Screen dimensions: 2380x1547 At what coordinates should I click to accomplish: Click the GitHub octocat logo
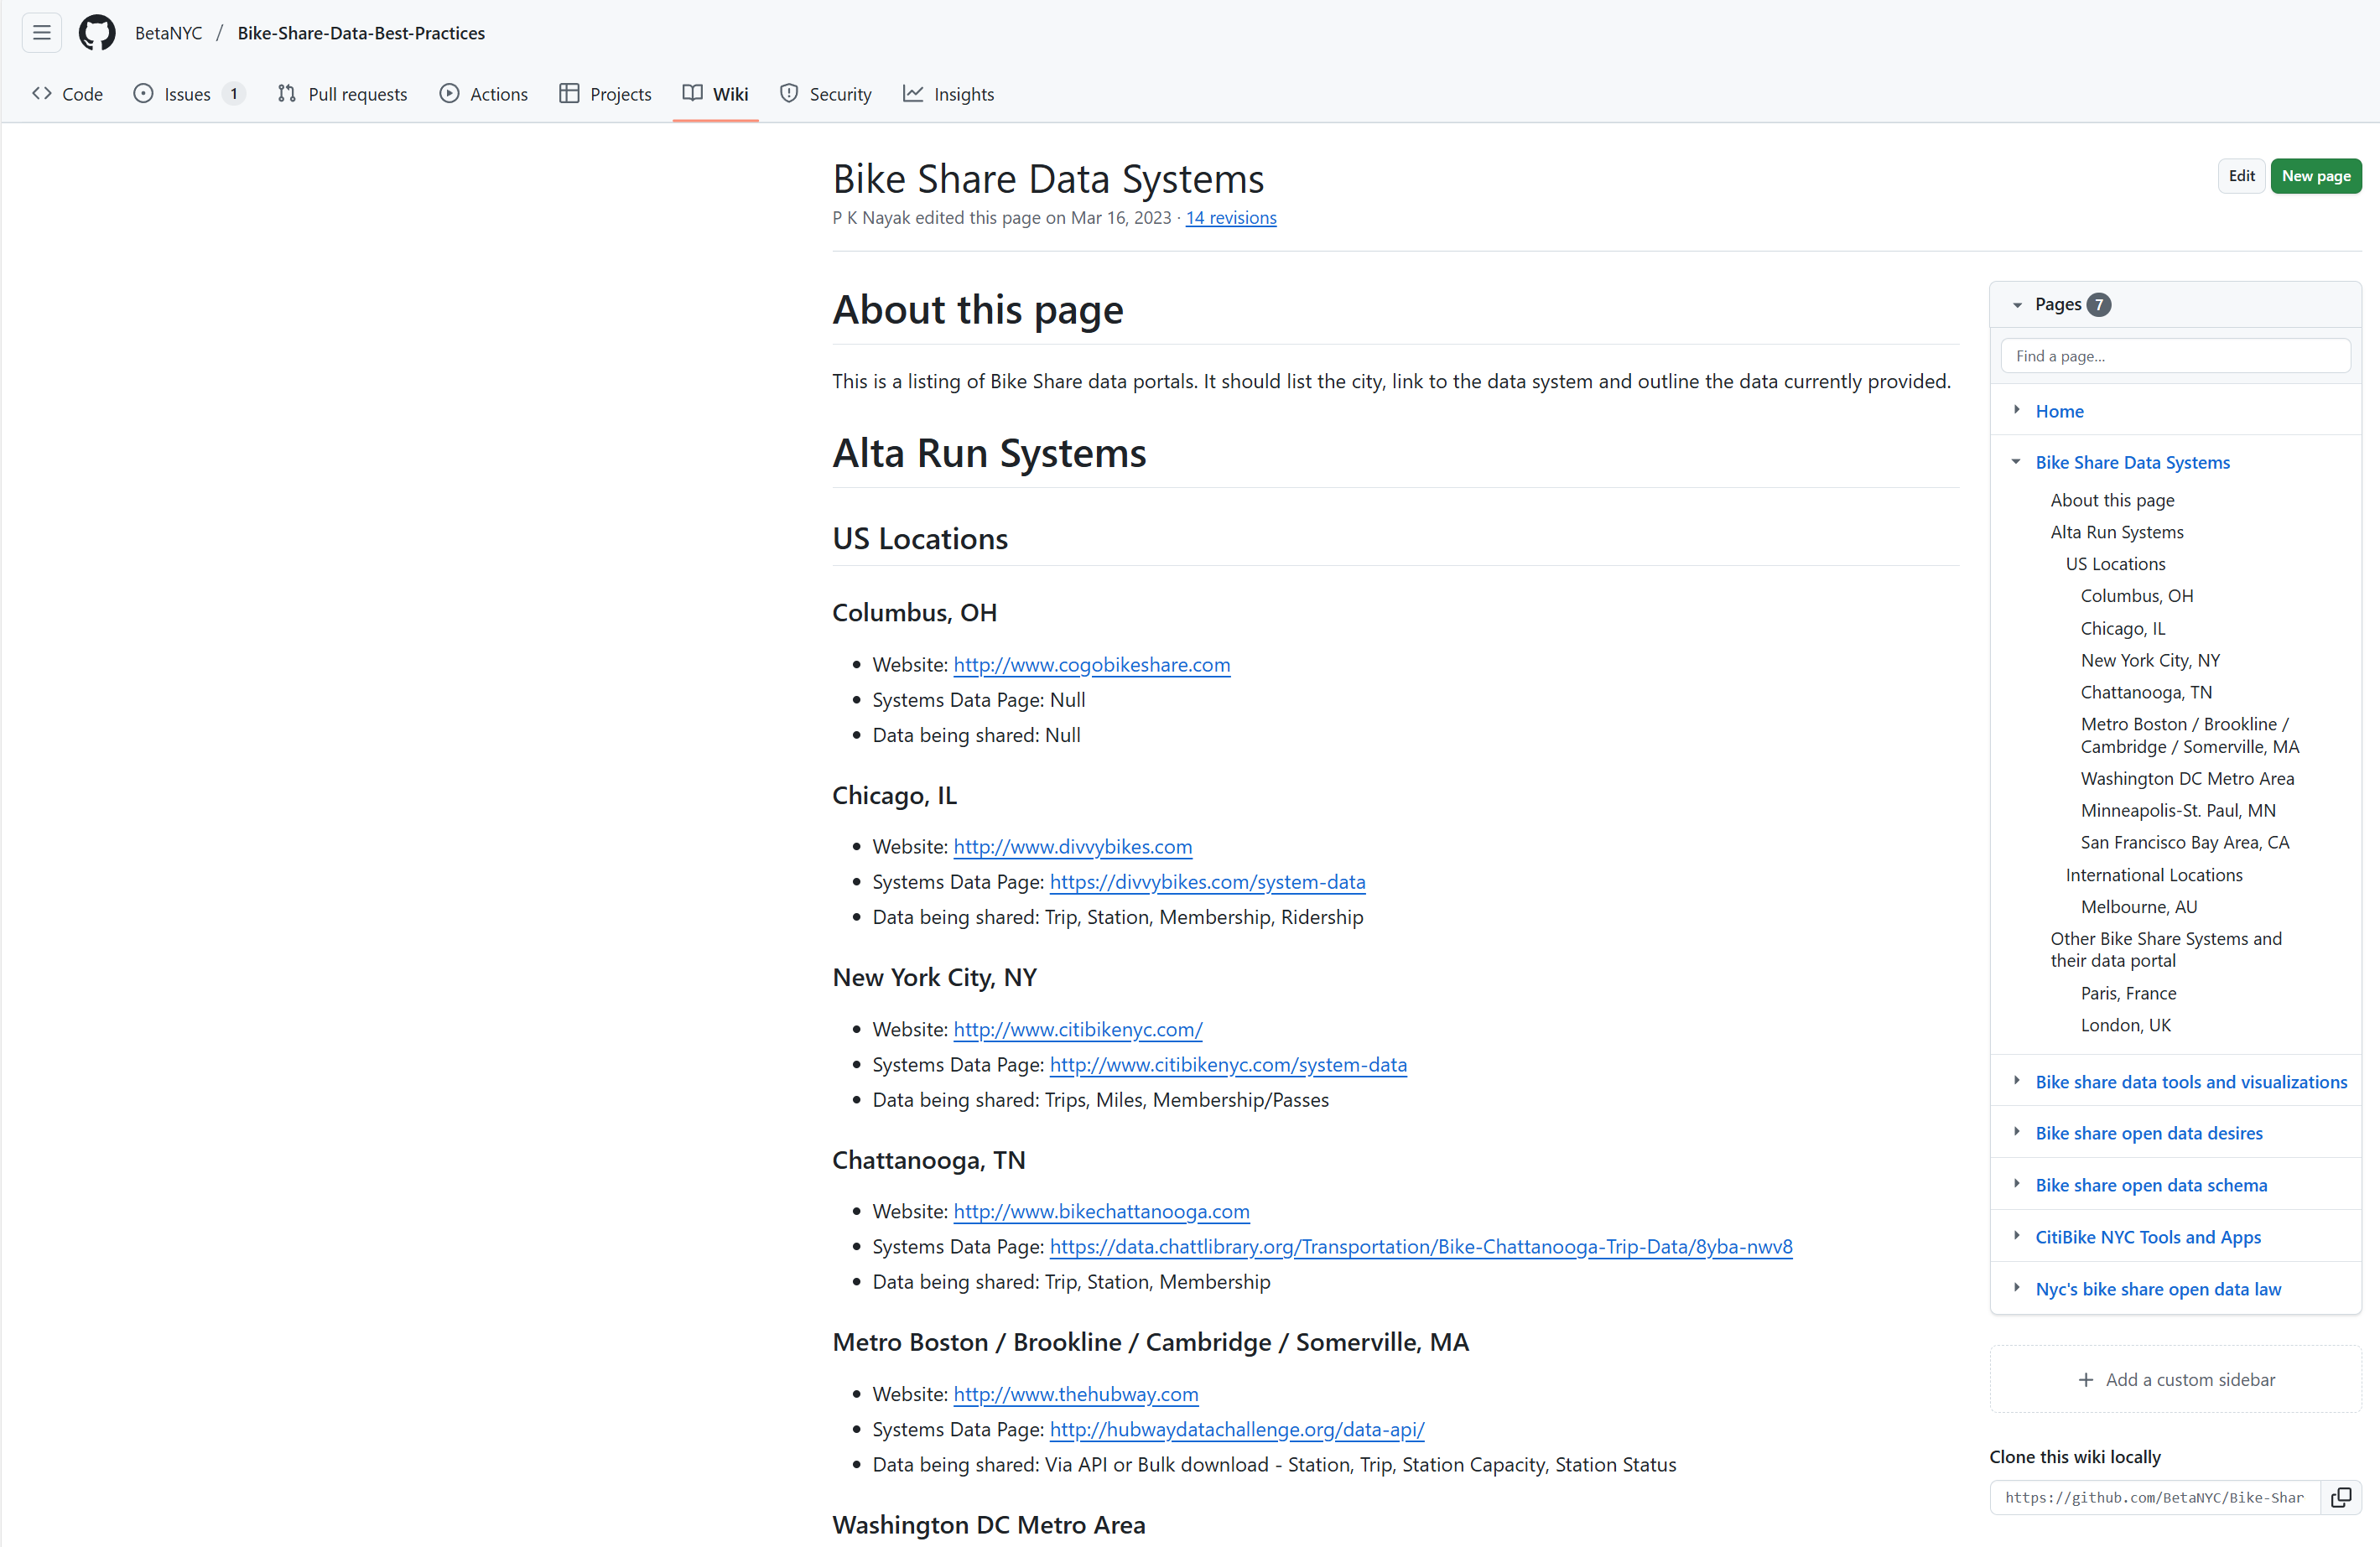97,33
